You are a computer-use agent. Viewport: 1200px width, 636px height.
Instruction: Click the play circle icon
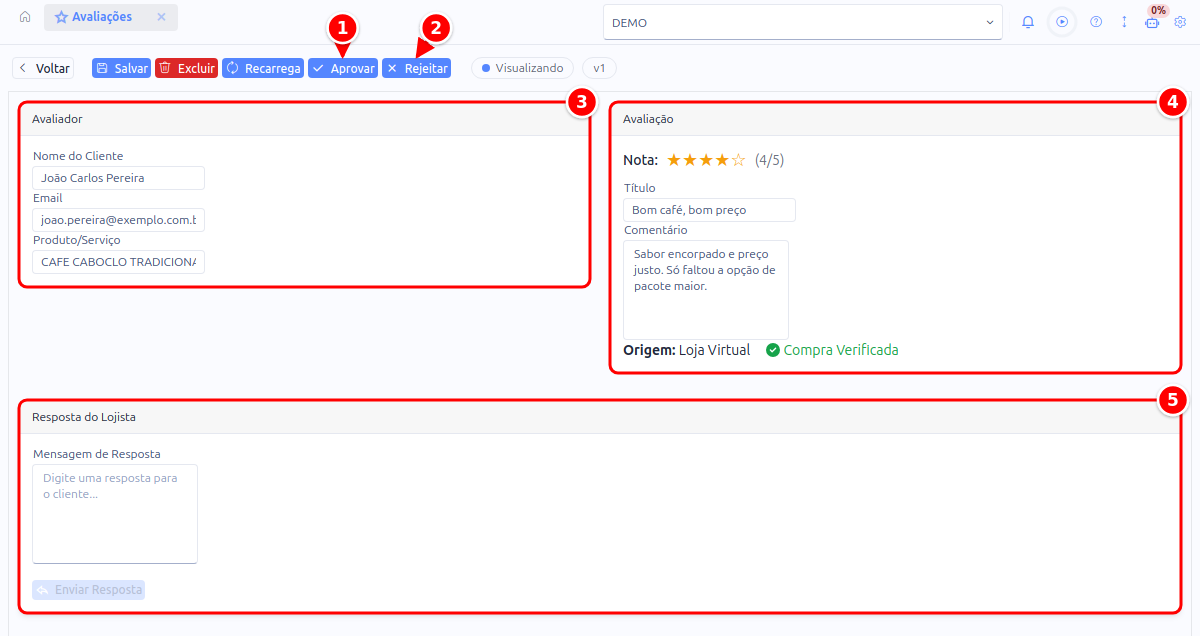point(1062,22)
